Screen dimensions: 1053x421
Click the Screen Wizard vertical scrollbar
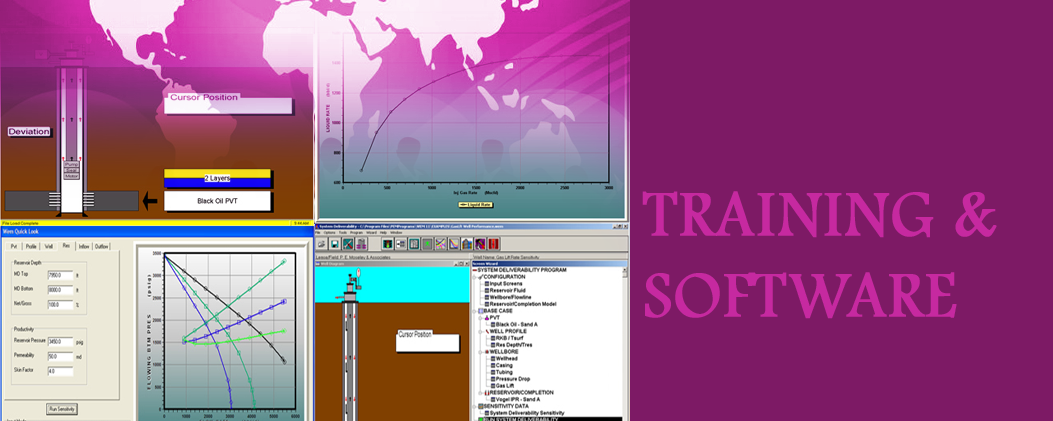[x=625, y=342]
